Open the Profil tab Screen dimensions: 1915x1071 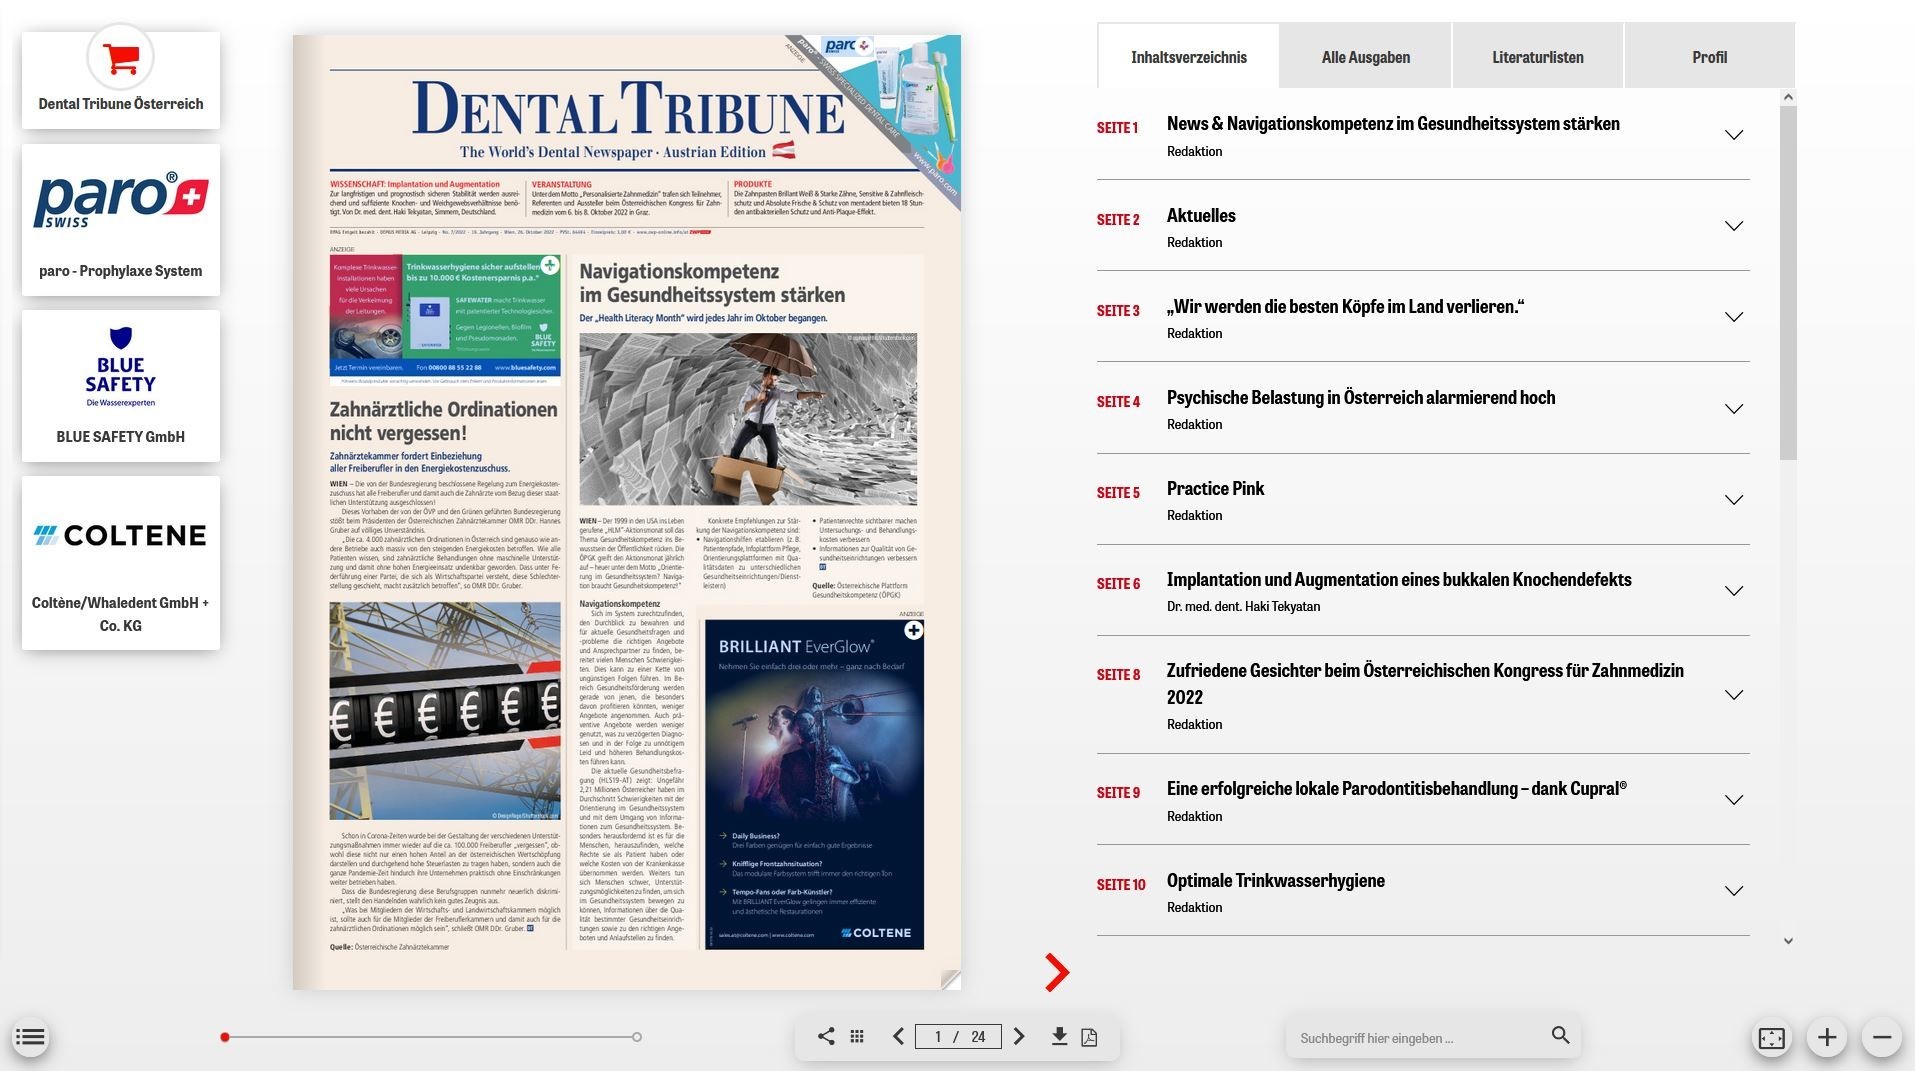(1710, 57)
